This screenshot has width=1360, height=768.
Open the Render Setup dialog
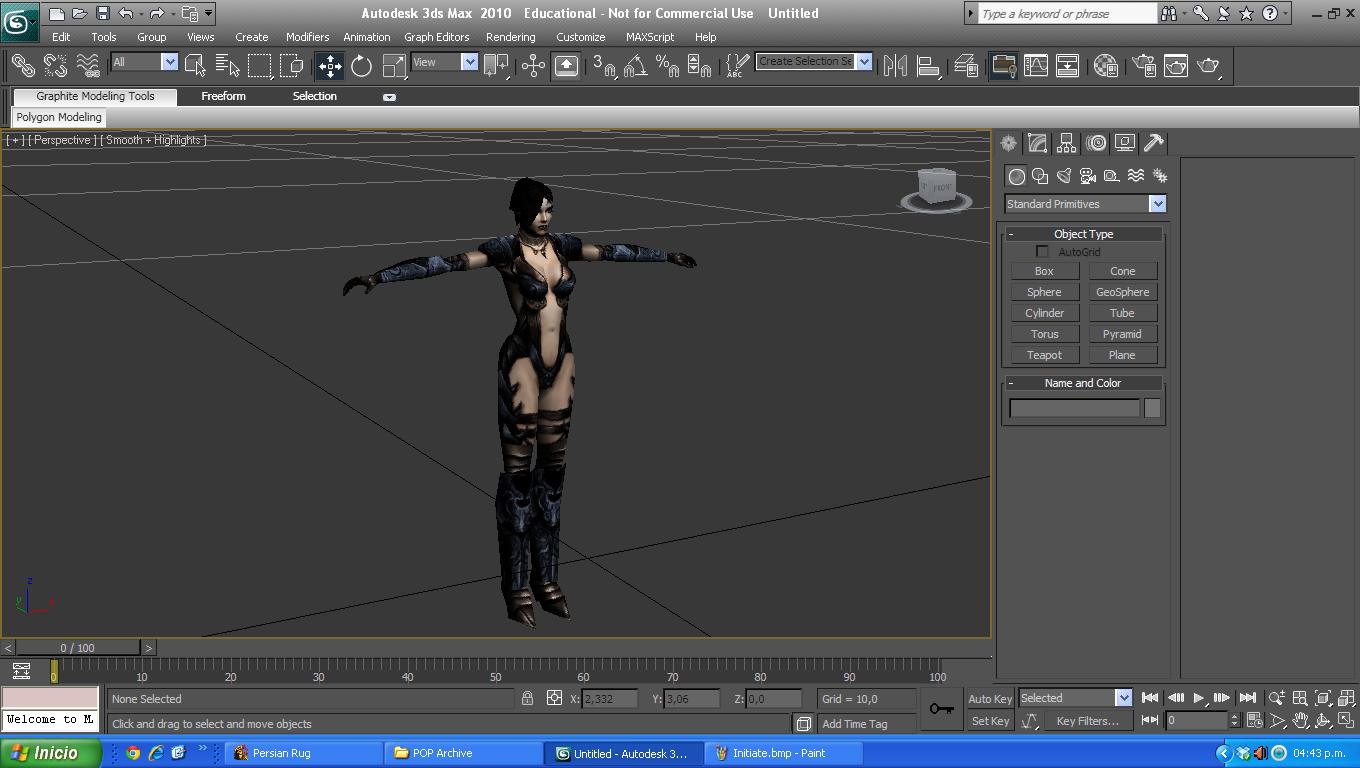[1143, 66]
